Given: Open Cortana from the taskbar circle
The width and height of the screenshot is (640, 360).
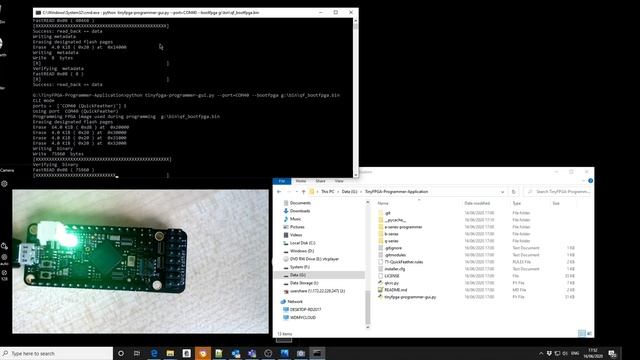Looking at the screenshot, I should (121, 353).
